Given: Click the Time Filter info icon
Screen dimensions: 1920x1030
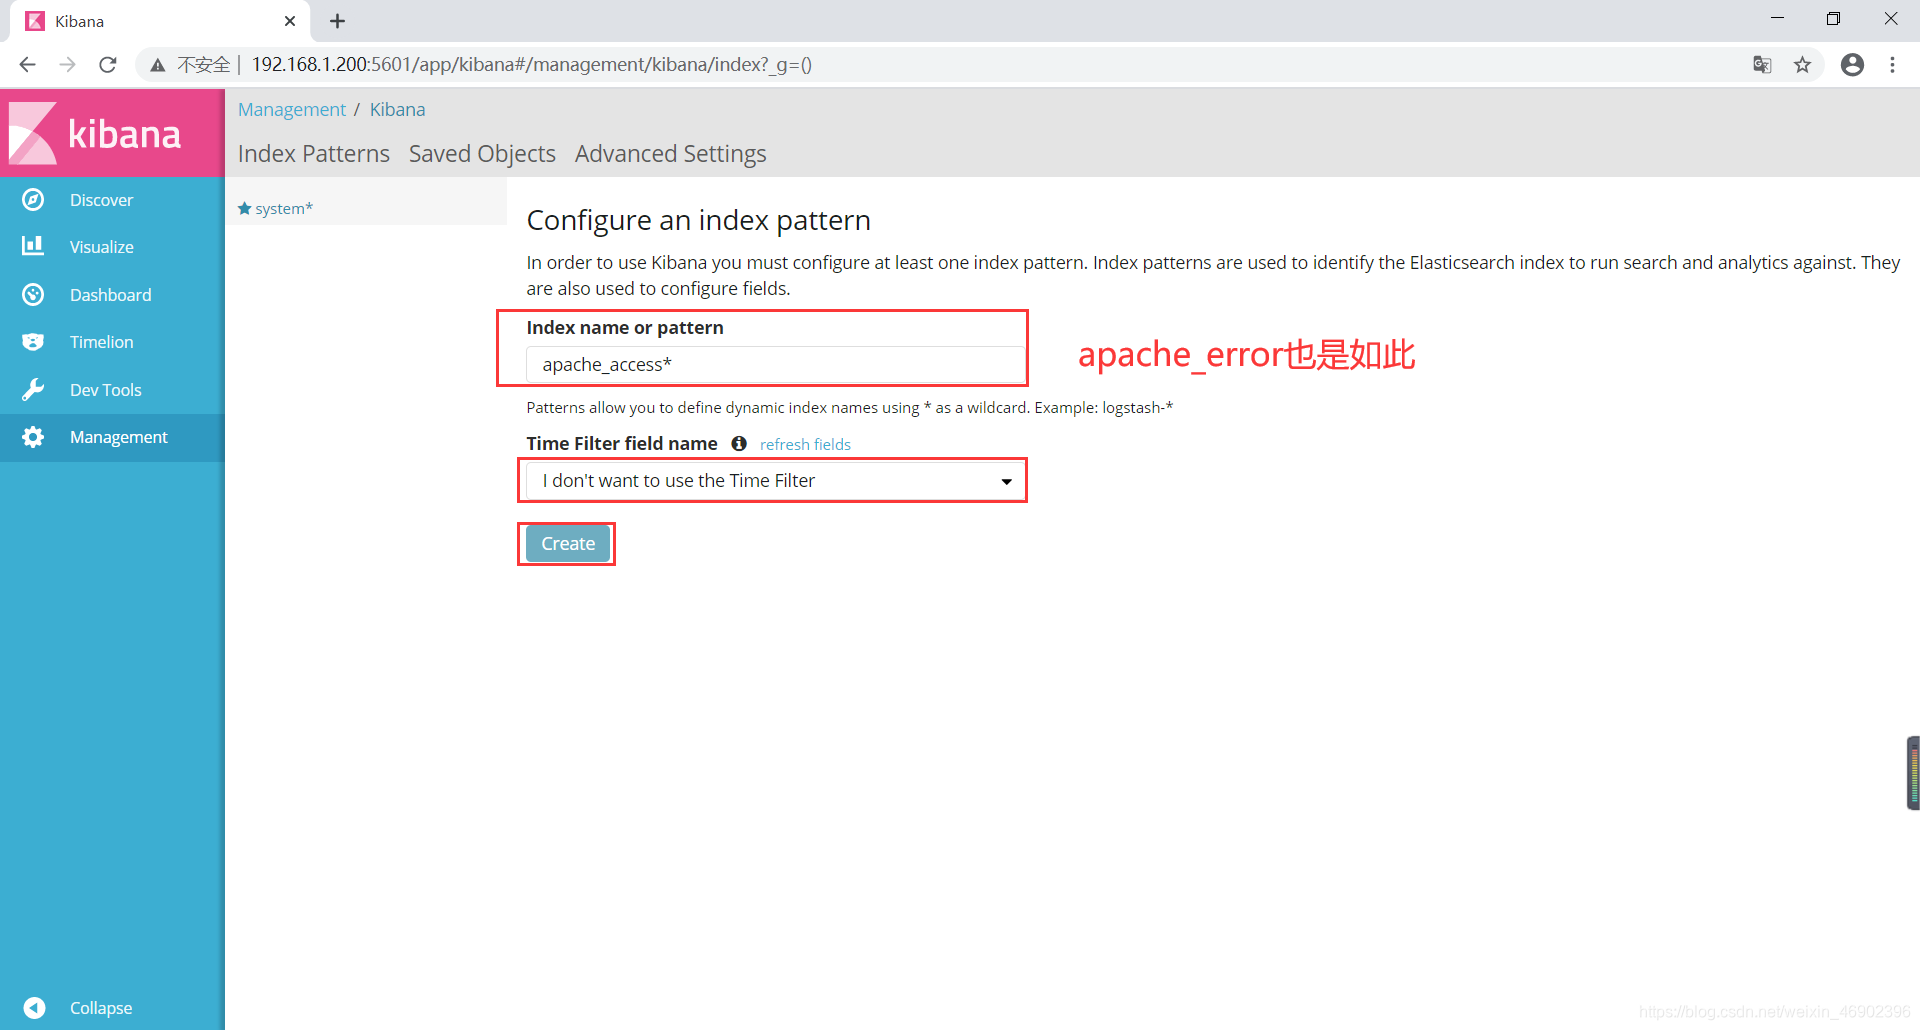Looking at the screenshot, I should click(x=739, y=443).
